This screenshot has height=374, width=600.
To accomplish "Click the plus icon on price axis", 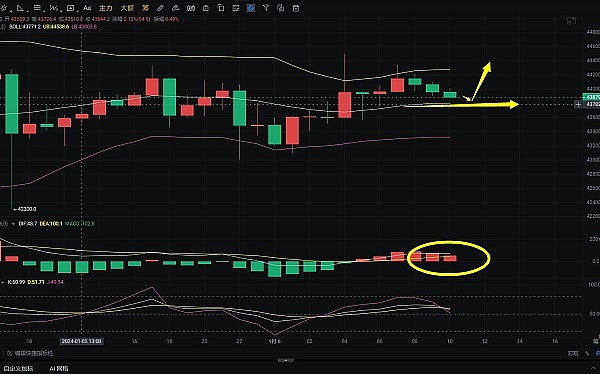I will pos(578,104).
